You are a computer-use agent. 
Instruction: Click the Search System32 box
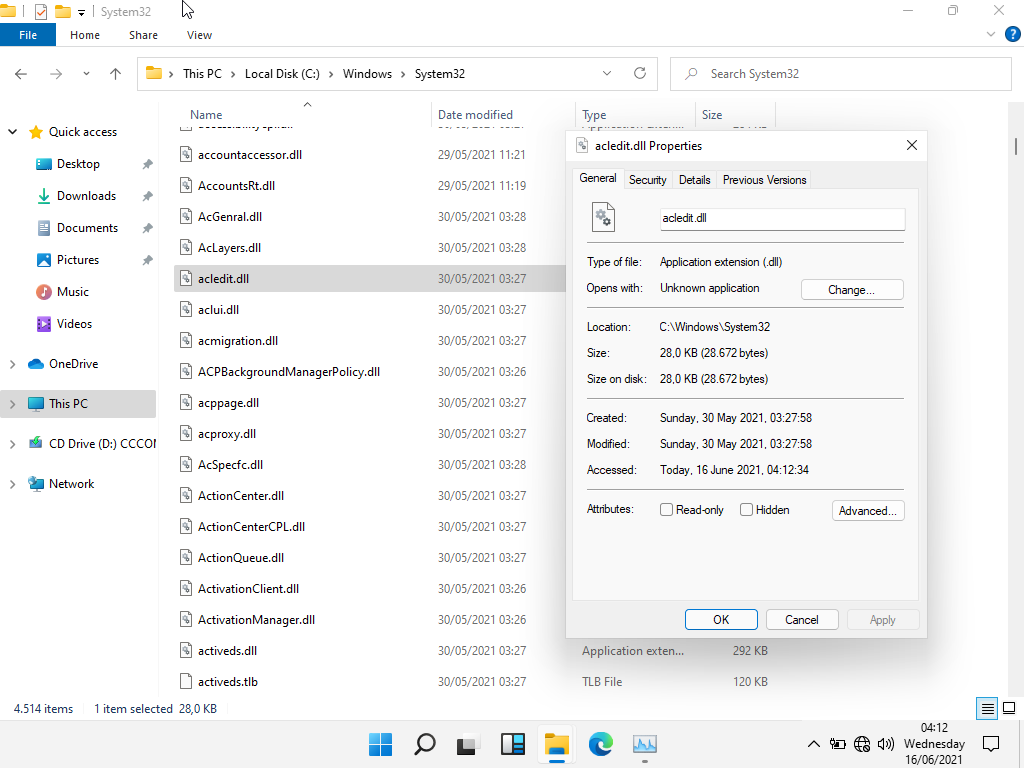840,74
